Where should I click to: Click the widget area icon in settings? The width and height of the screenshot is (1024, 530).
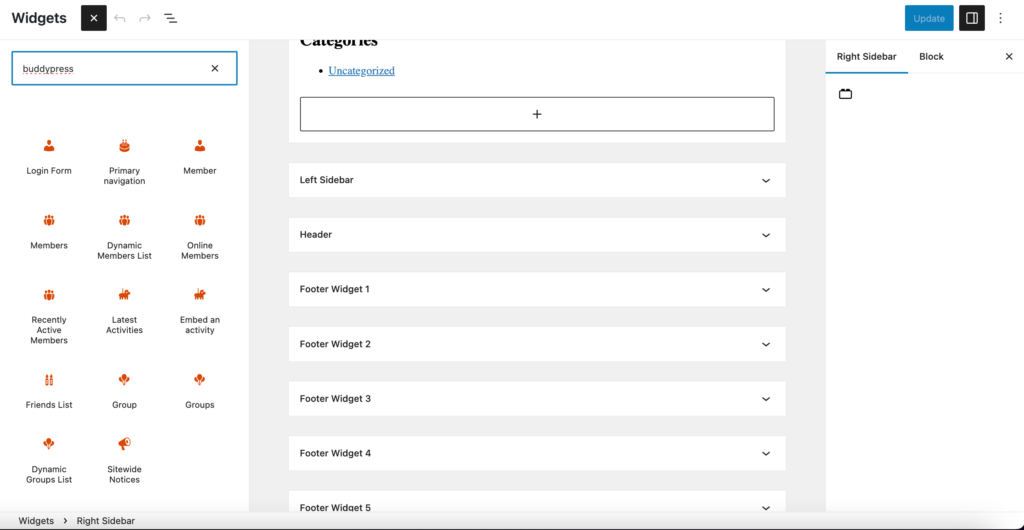(x=846, y=94)
